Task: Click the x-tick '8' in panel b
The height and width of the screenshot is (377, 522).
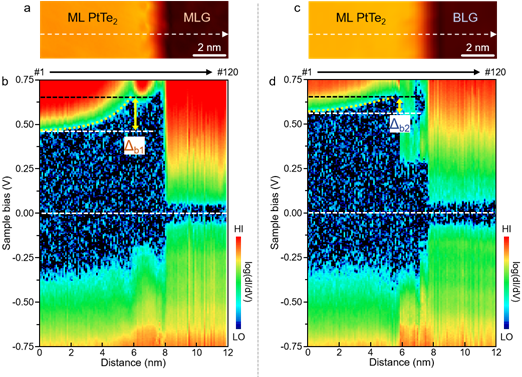Action: [165, 353]
